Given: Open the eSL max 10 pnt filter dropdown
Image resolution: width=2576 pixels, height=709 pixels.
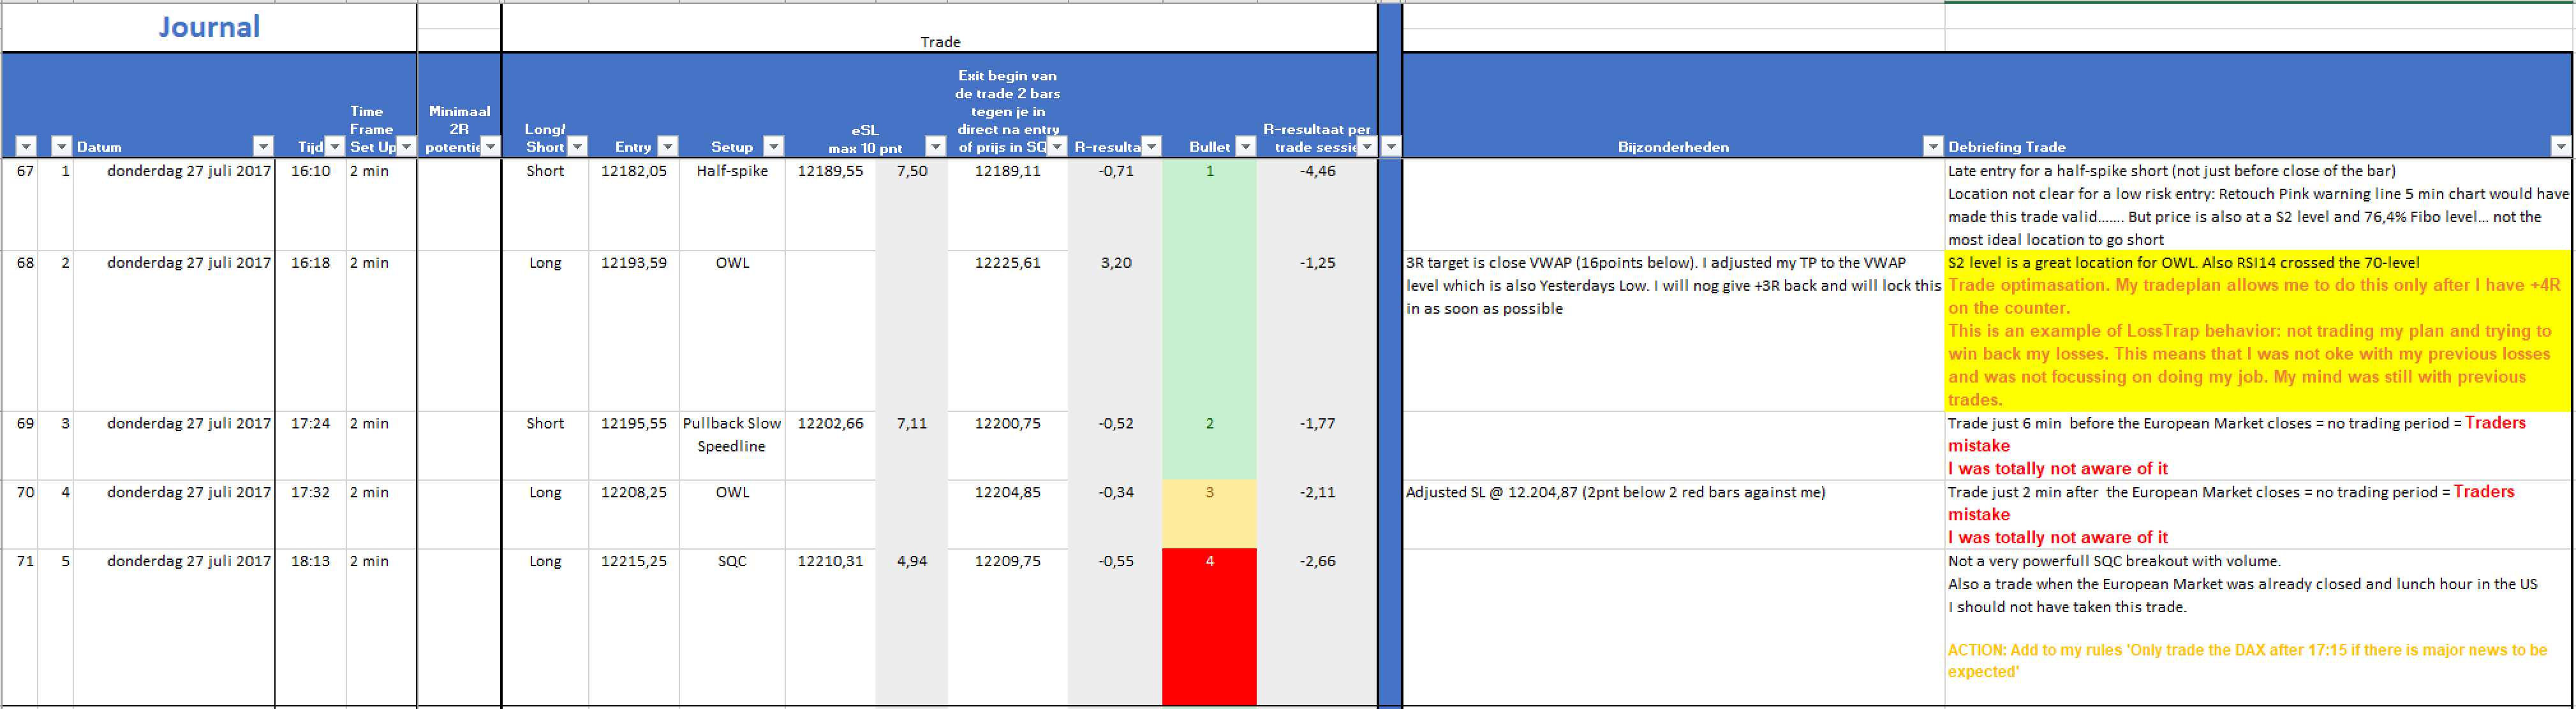Looking at the screenshot, I should click(x=936, y=146).
